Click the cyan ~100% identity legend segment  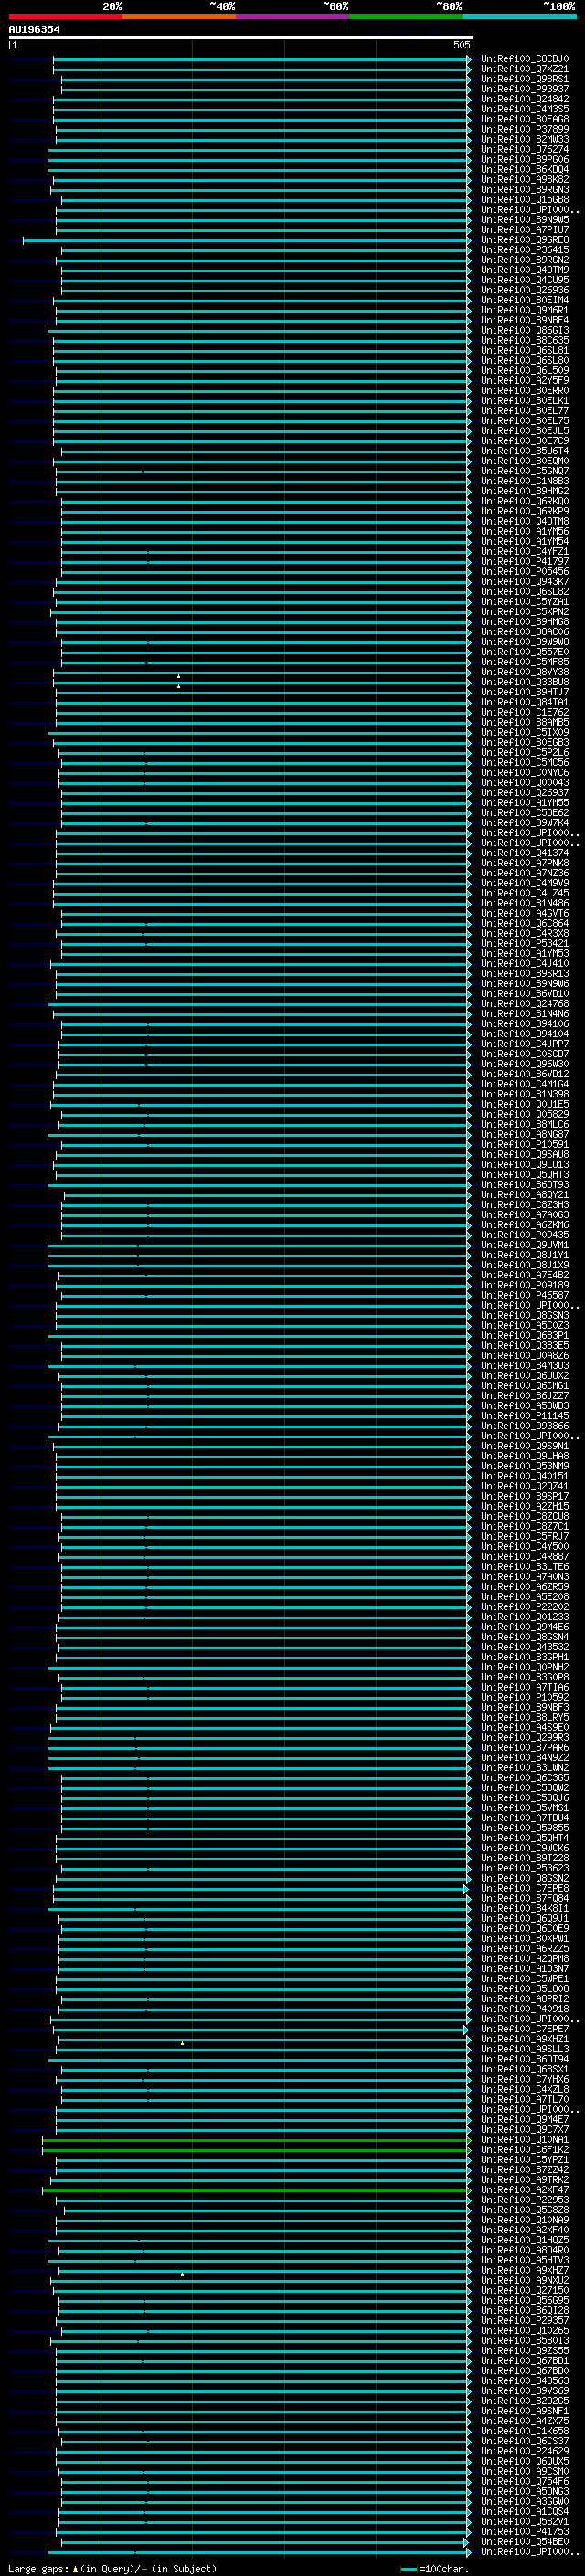(x=519, y=16)
